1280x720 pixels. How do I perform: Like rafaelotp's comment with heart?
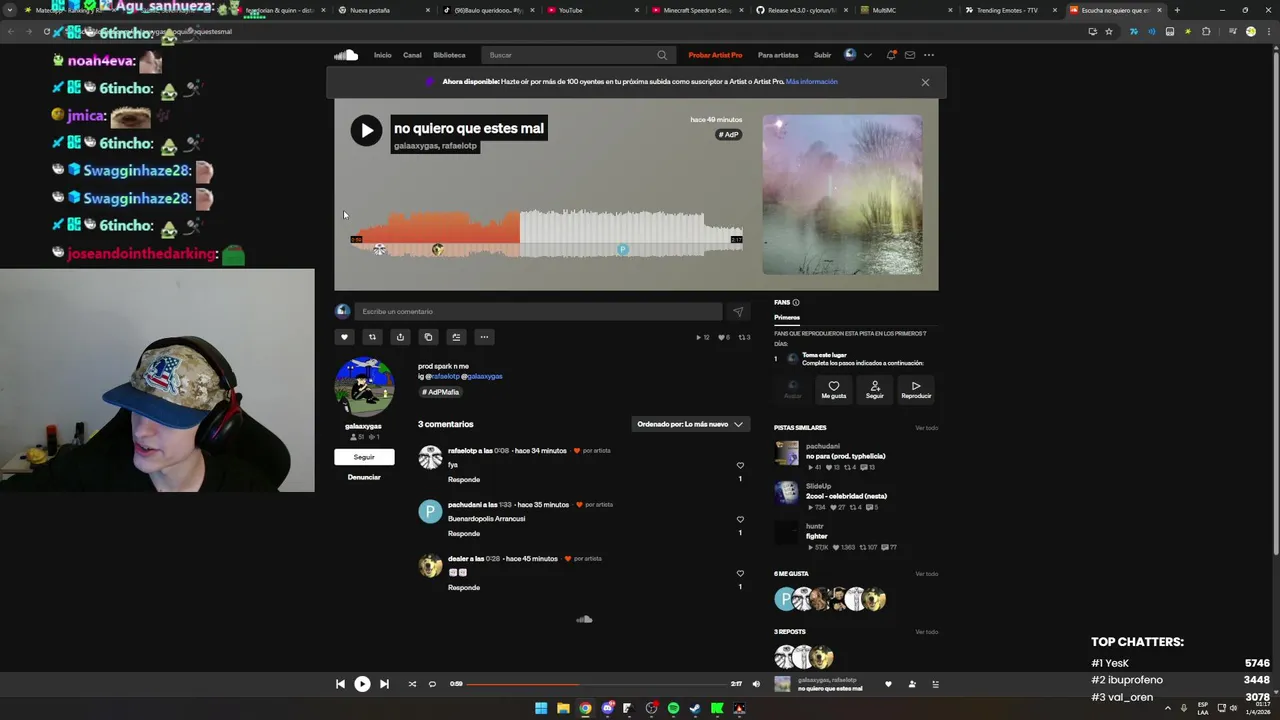(x=740, y=465)
